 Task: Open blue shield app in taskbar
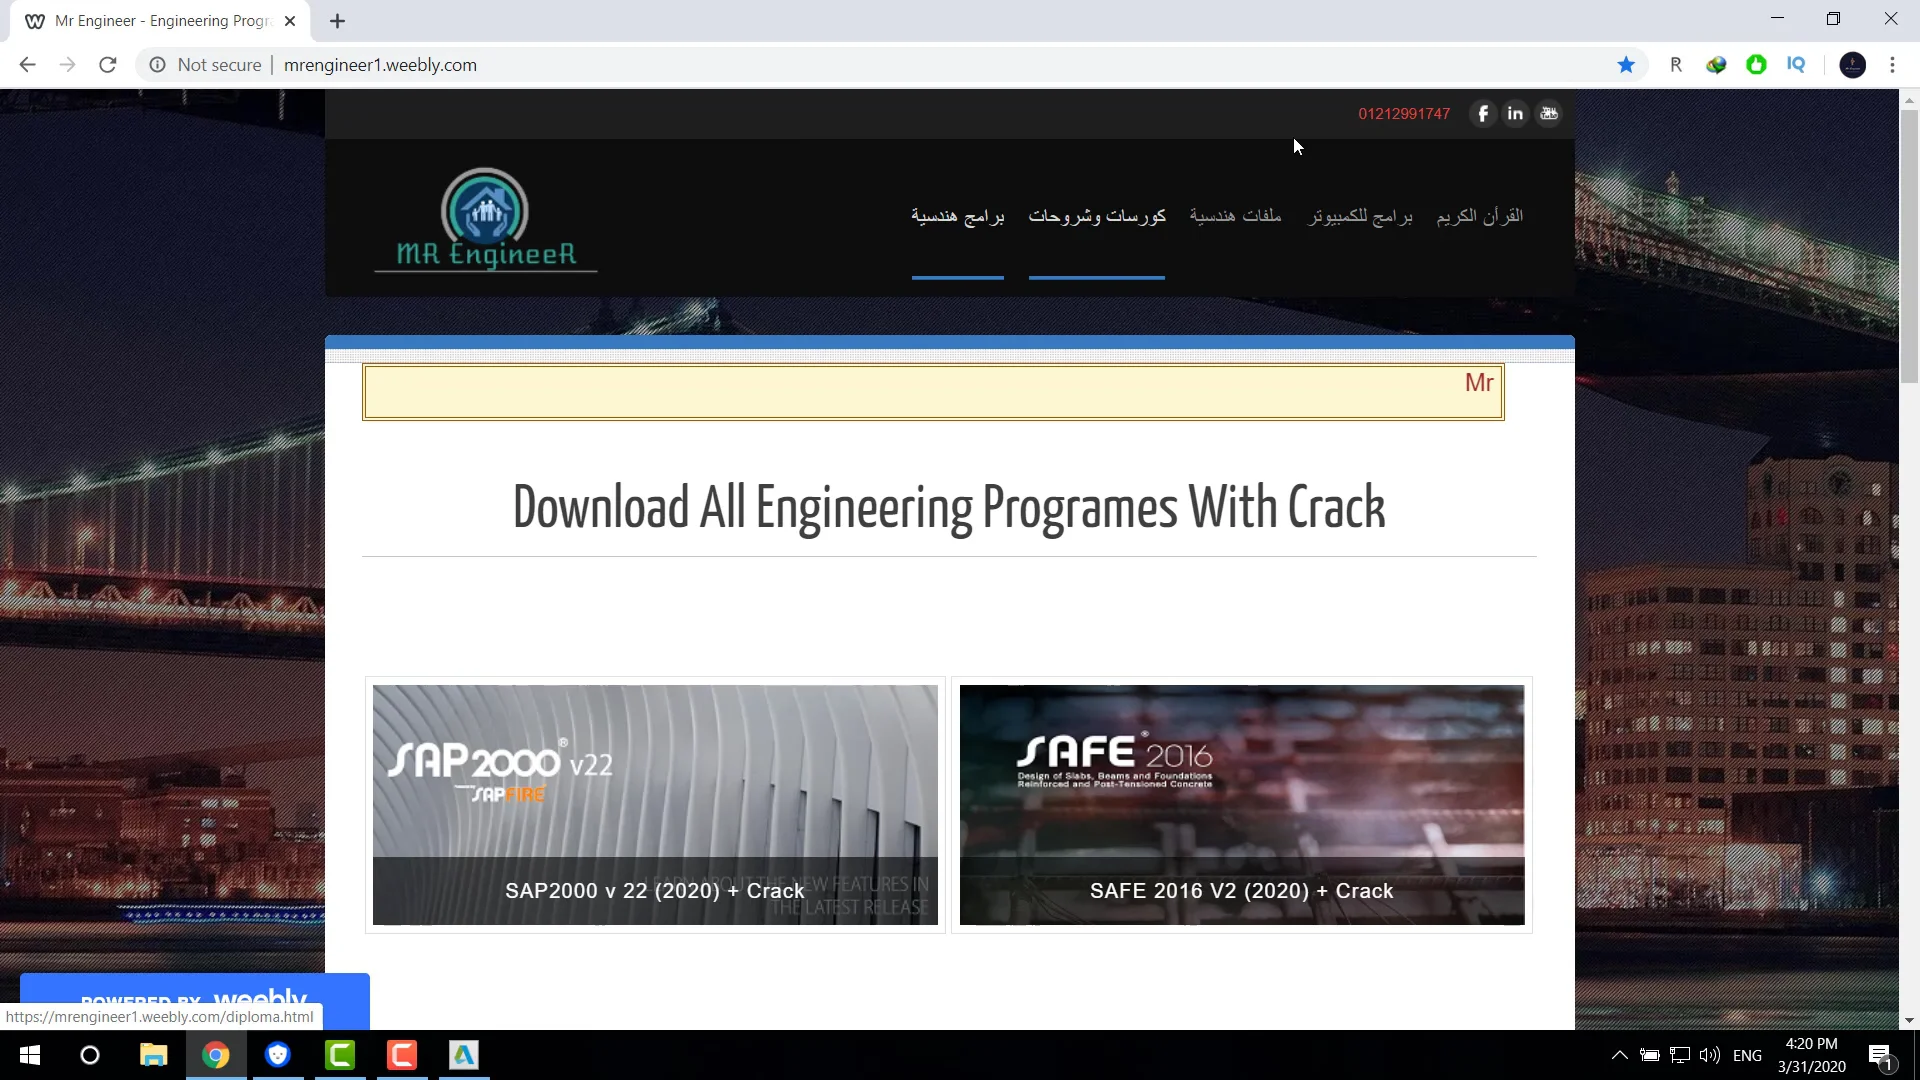click(278, 1055)
